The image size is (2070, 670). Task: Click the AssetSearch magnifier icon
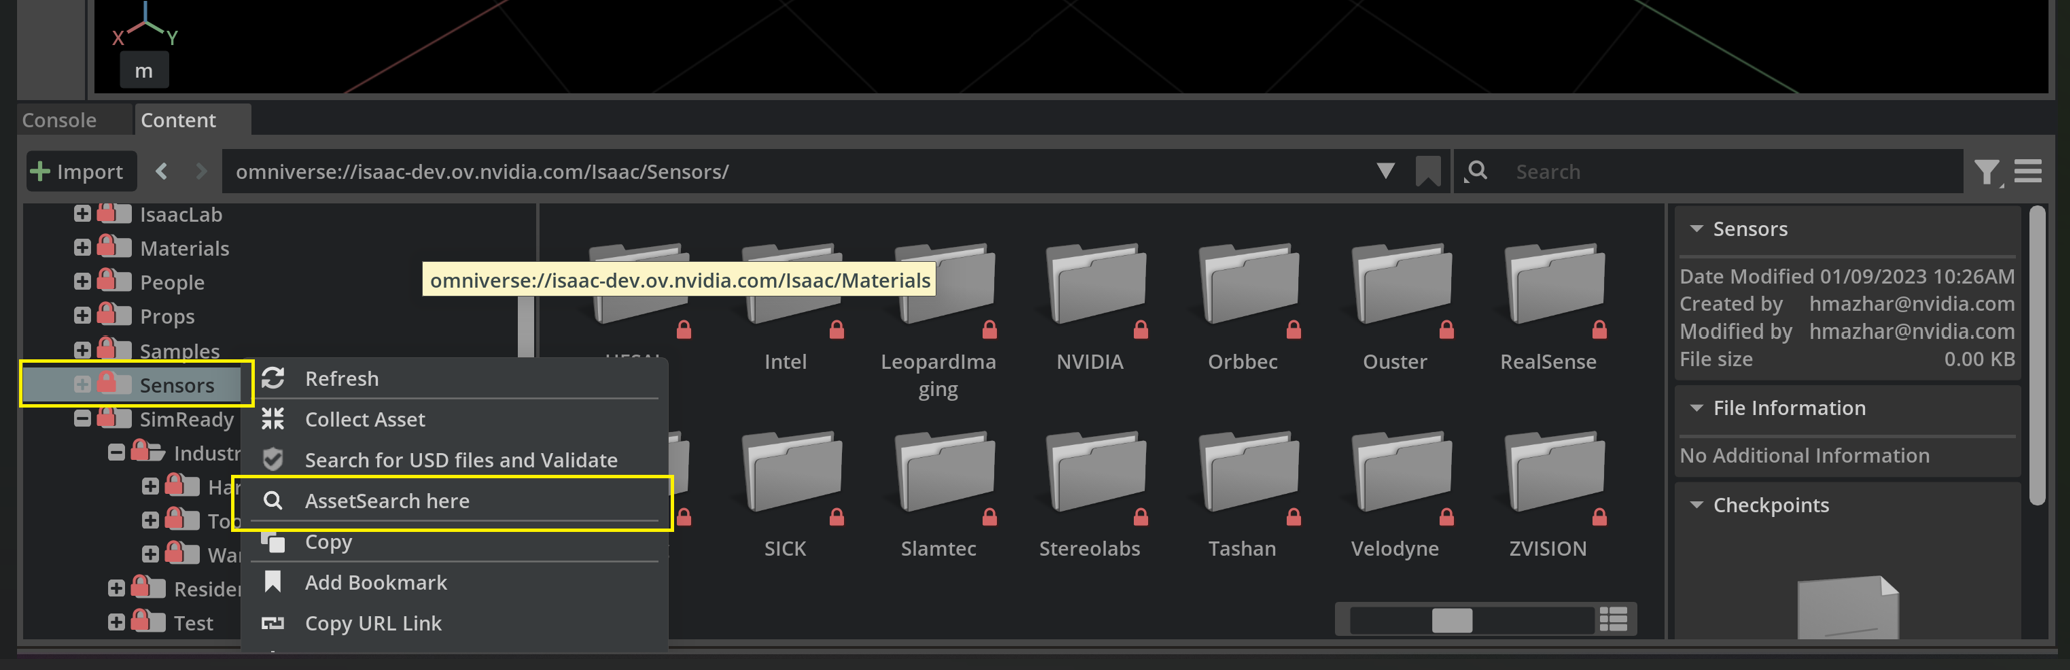[x=273, y=501]
